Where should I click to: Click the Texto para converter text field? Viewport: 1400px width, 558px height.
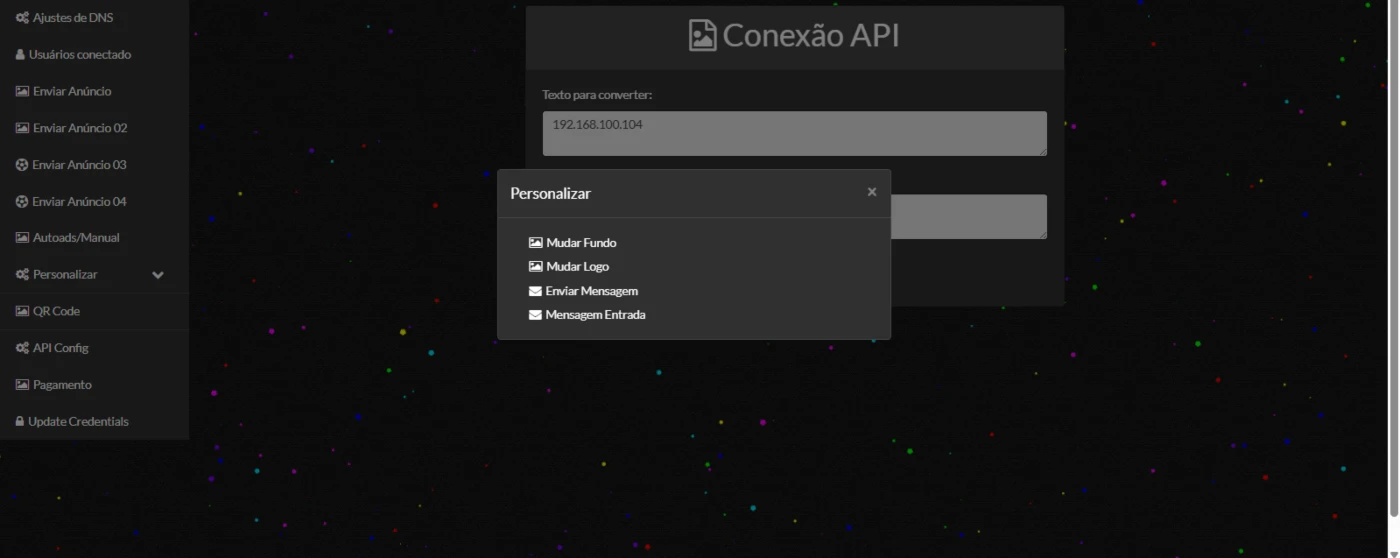click(x=795, y=134)
